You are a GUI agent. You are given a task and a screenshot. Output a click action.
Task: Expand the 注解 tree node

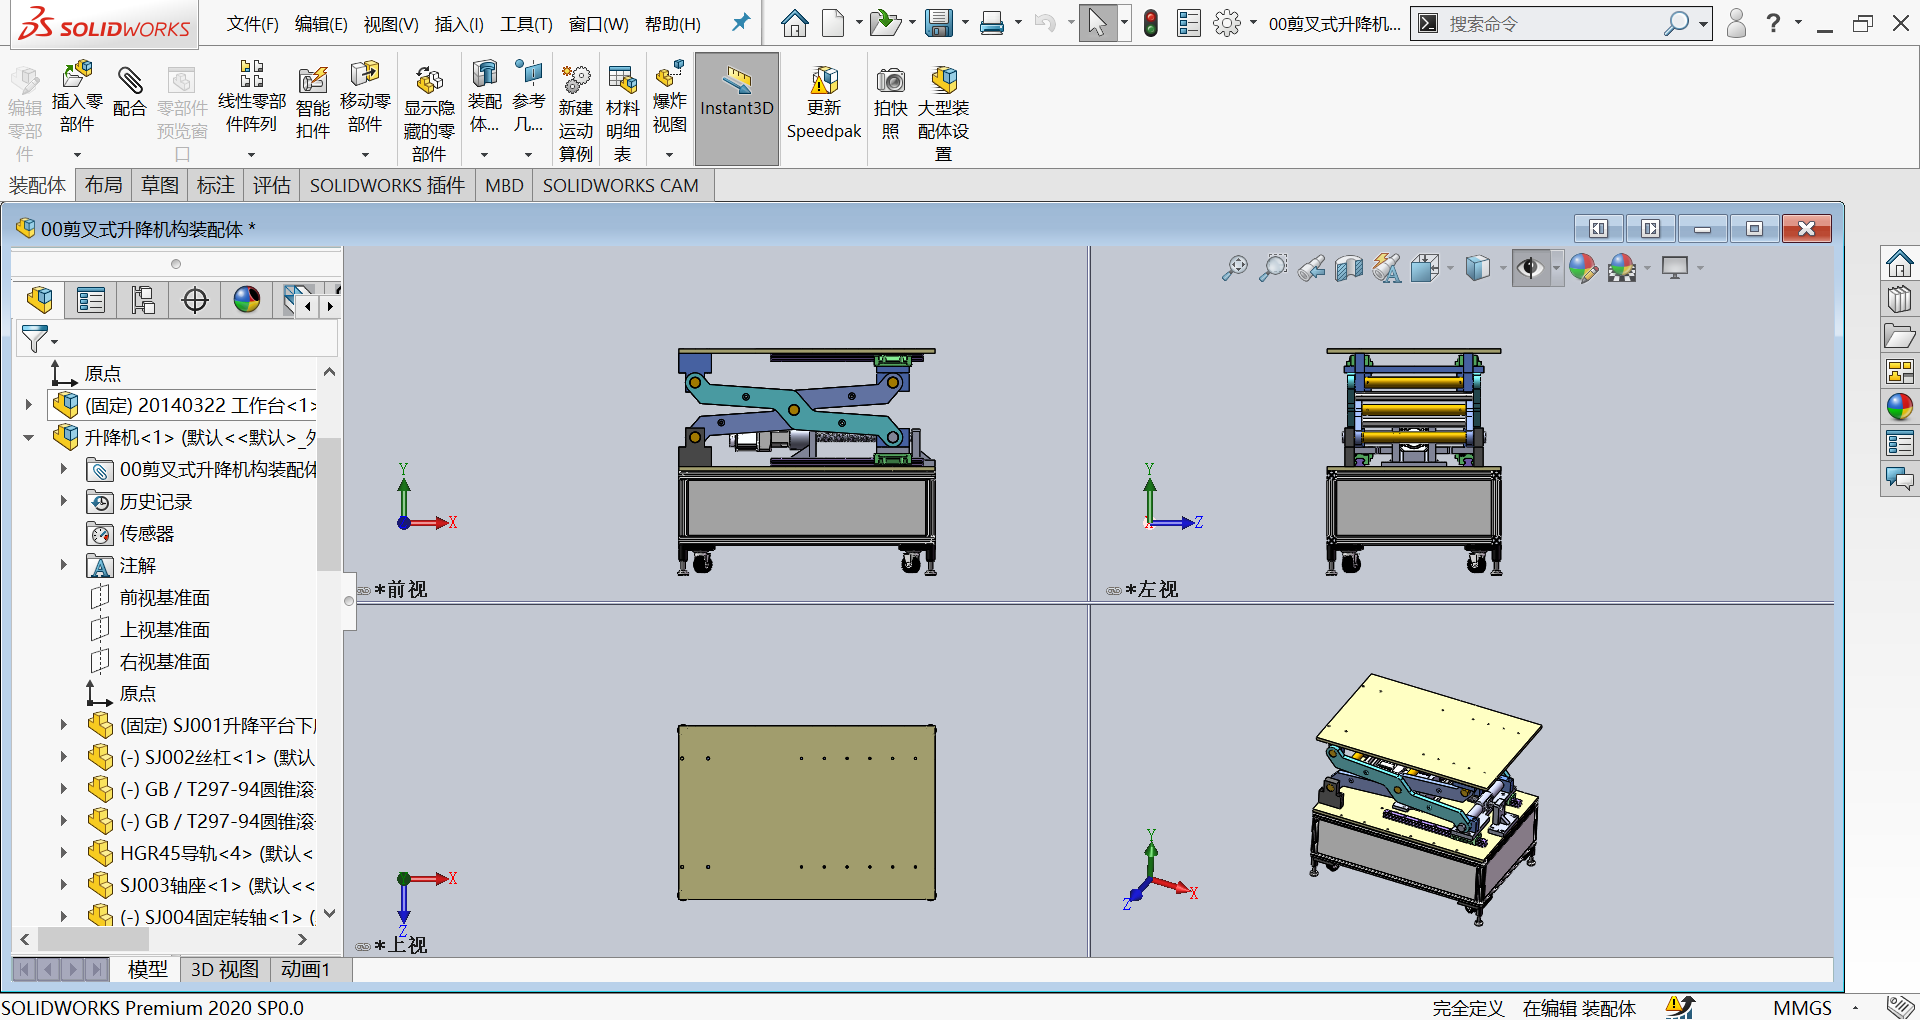[x=63, y=565]
